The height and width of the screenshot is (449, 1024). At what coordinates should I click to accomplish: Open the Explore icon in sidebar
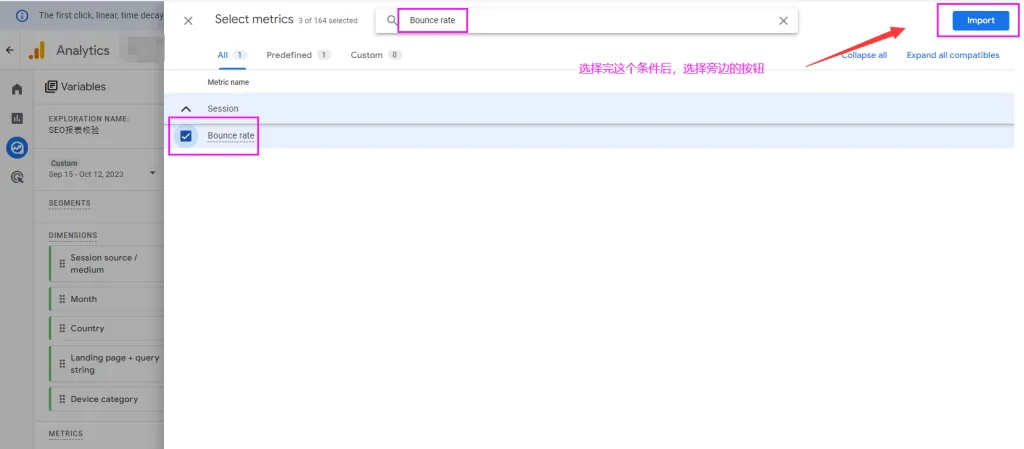(17, 148)
